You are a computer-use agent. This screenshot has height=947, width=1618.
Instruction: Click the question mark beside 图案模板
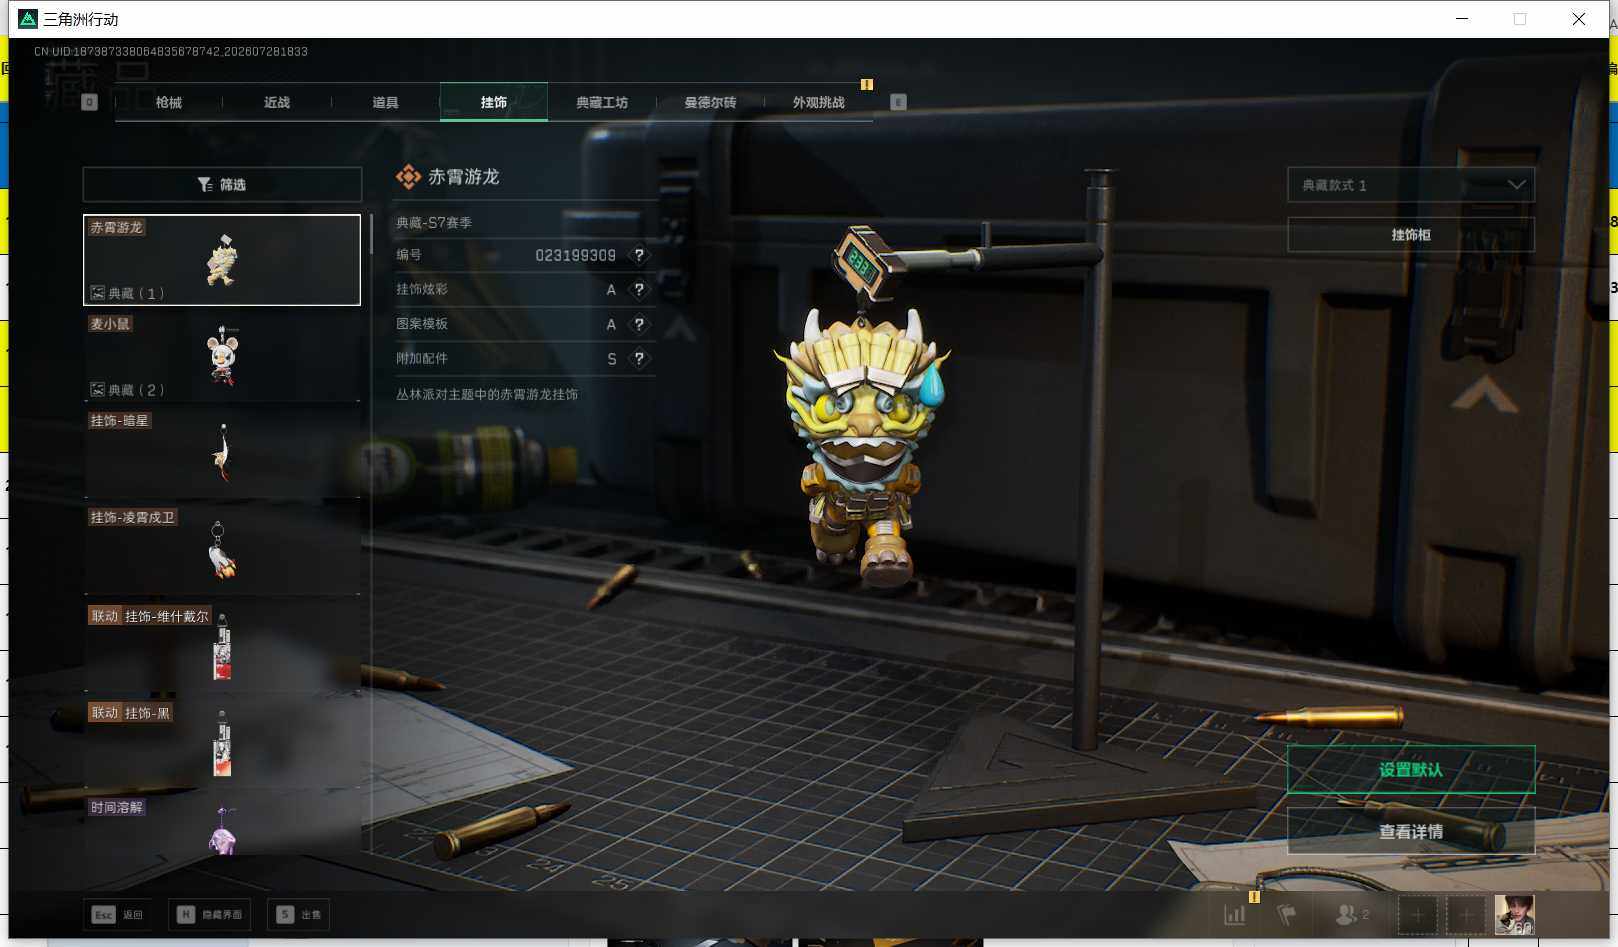[639, 324]
